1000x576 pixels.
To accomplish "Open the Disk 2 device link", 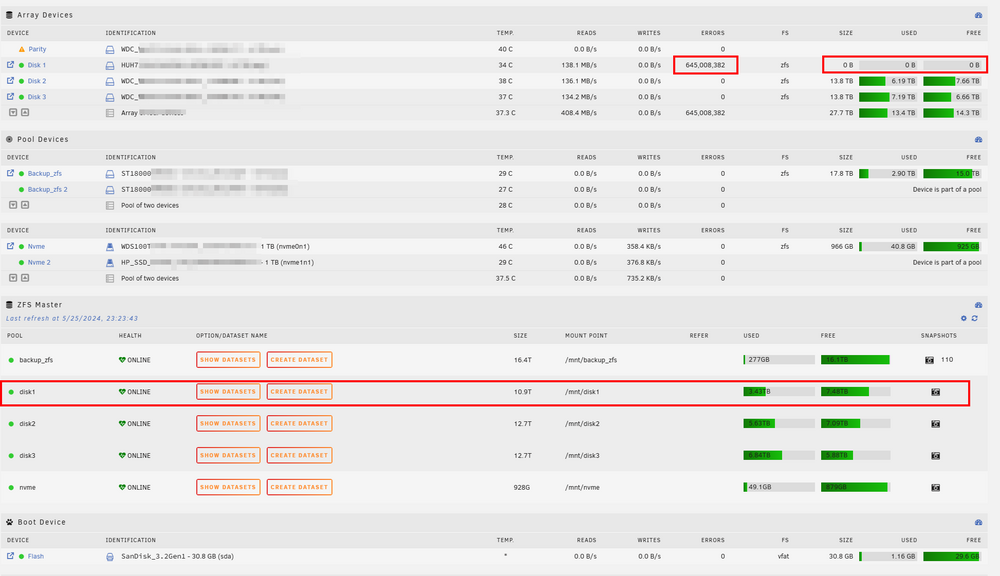I will click(x=36, y=81).
